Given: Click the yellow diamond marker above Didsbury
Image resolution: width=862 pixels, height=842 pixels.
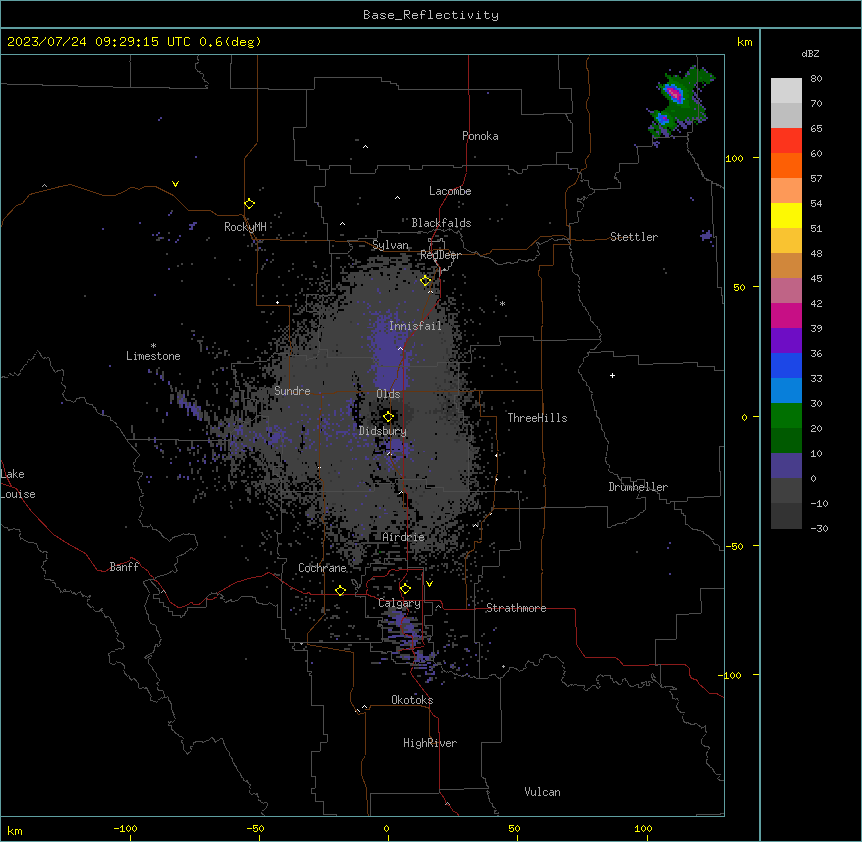Looking at the screenshot, I should (388, 417).
